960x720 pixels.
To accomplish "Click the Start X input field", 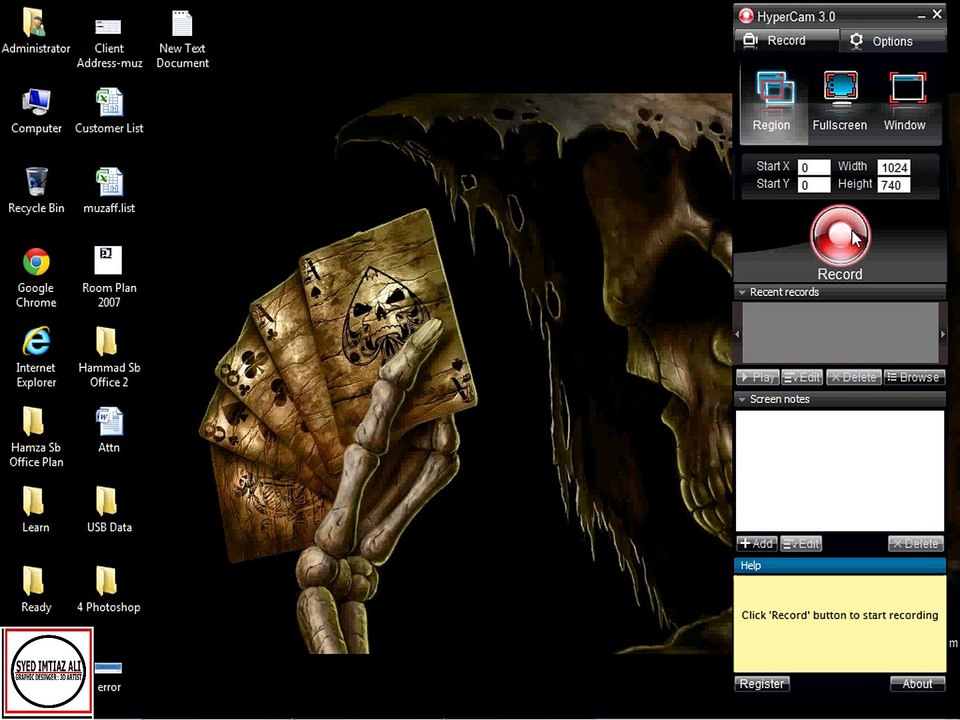I will tap(814, 167).
